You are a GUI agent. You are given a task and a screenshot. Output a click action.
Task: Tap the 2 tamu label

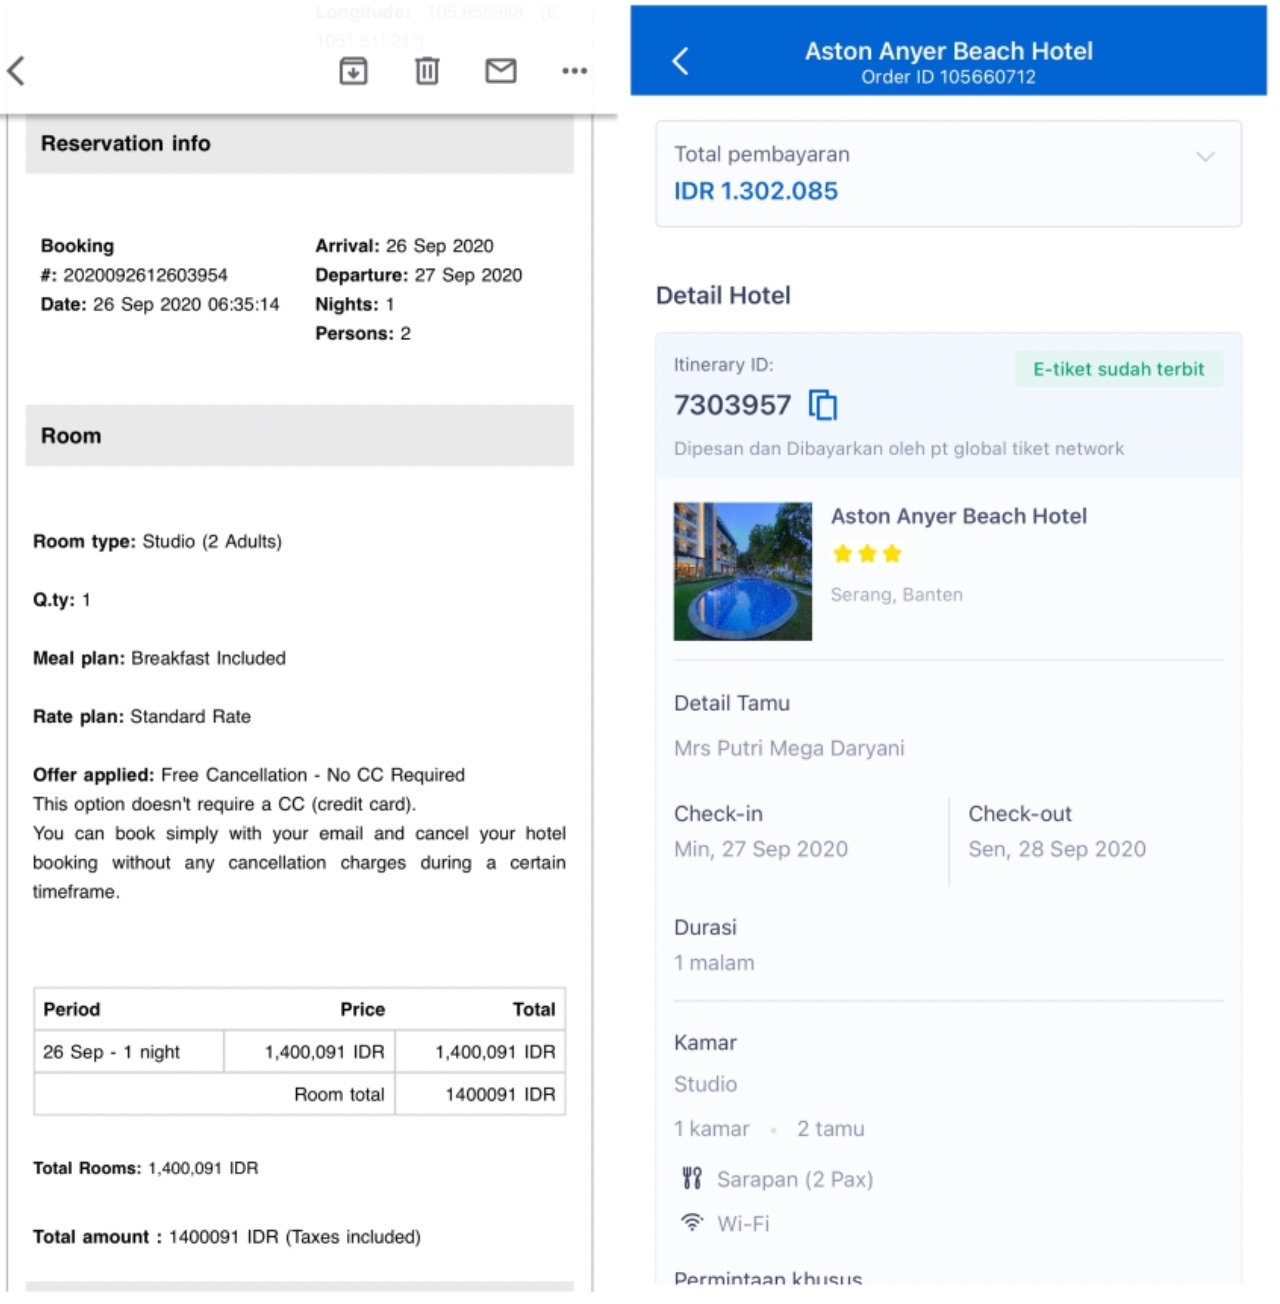[x=830, y=1128]
